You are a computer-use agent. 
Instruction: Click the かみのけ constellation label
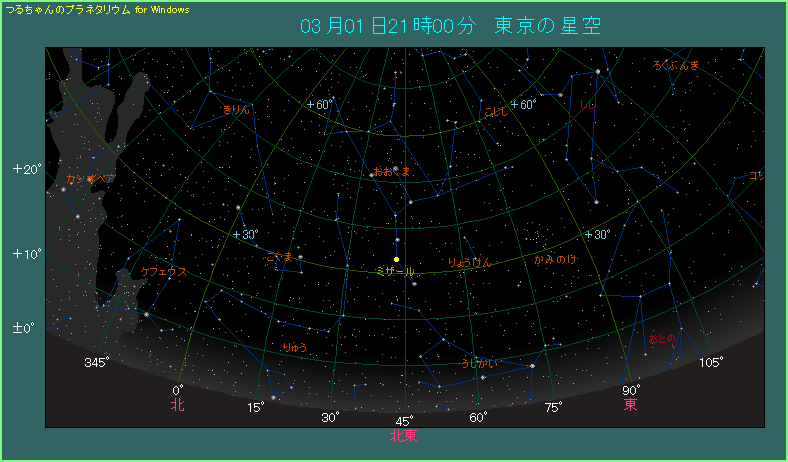(555, 259)
